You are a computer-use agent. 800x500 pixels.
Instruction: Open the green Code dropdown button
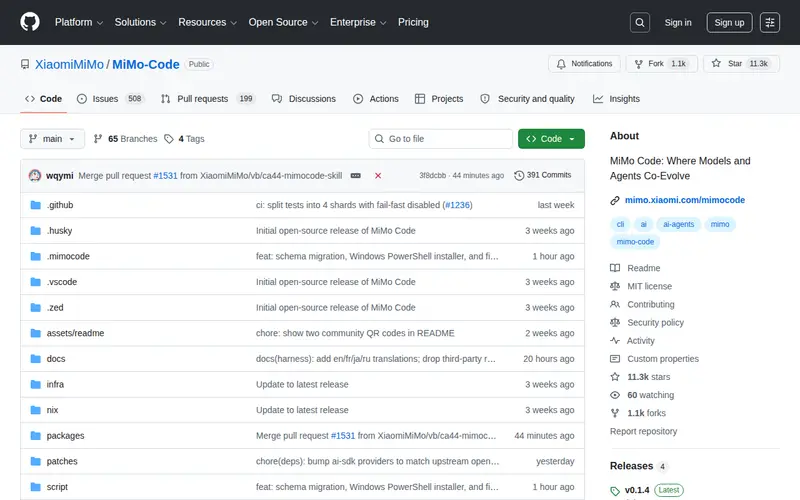[551, 139]
